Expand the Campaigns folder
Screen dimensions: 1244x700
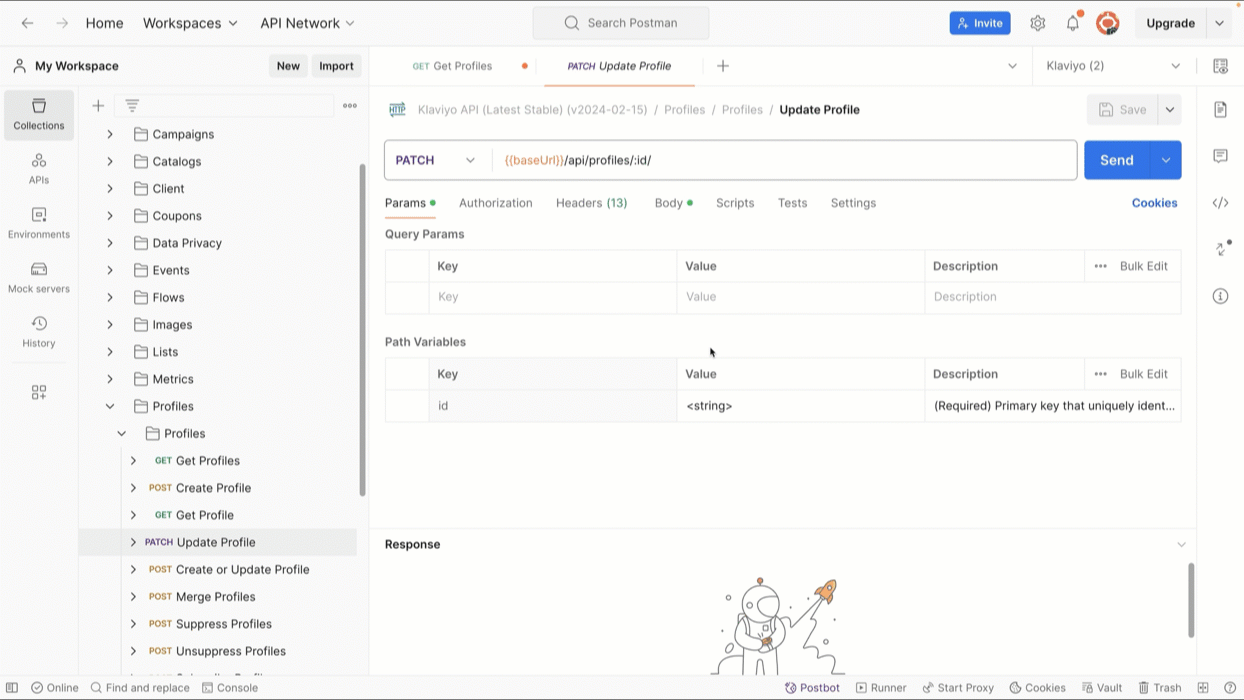[x=110, y=134]
